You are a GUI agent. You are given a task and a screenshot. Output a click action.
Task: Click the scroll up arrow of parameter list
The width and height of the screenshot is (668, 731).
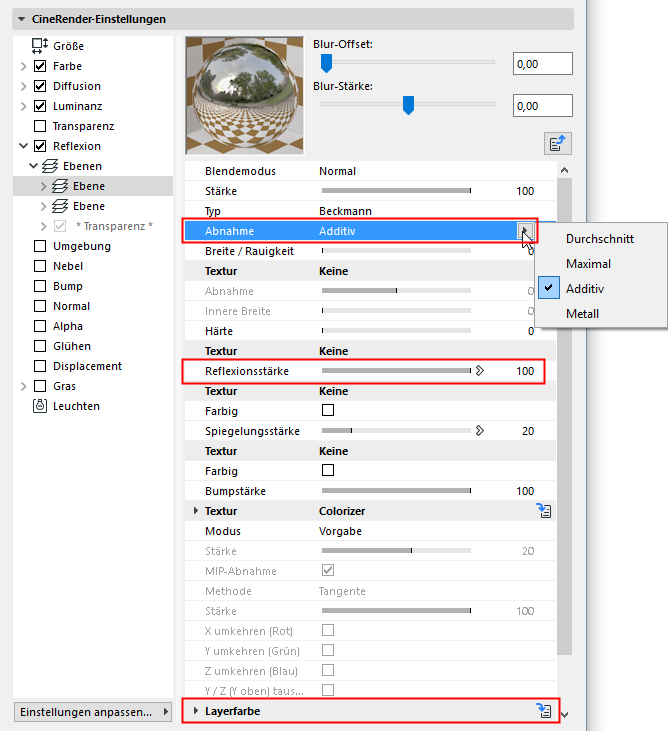pyautogui.click(x=565, y=171)
